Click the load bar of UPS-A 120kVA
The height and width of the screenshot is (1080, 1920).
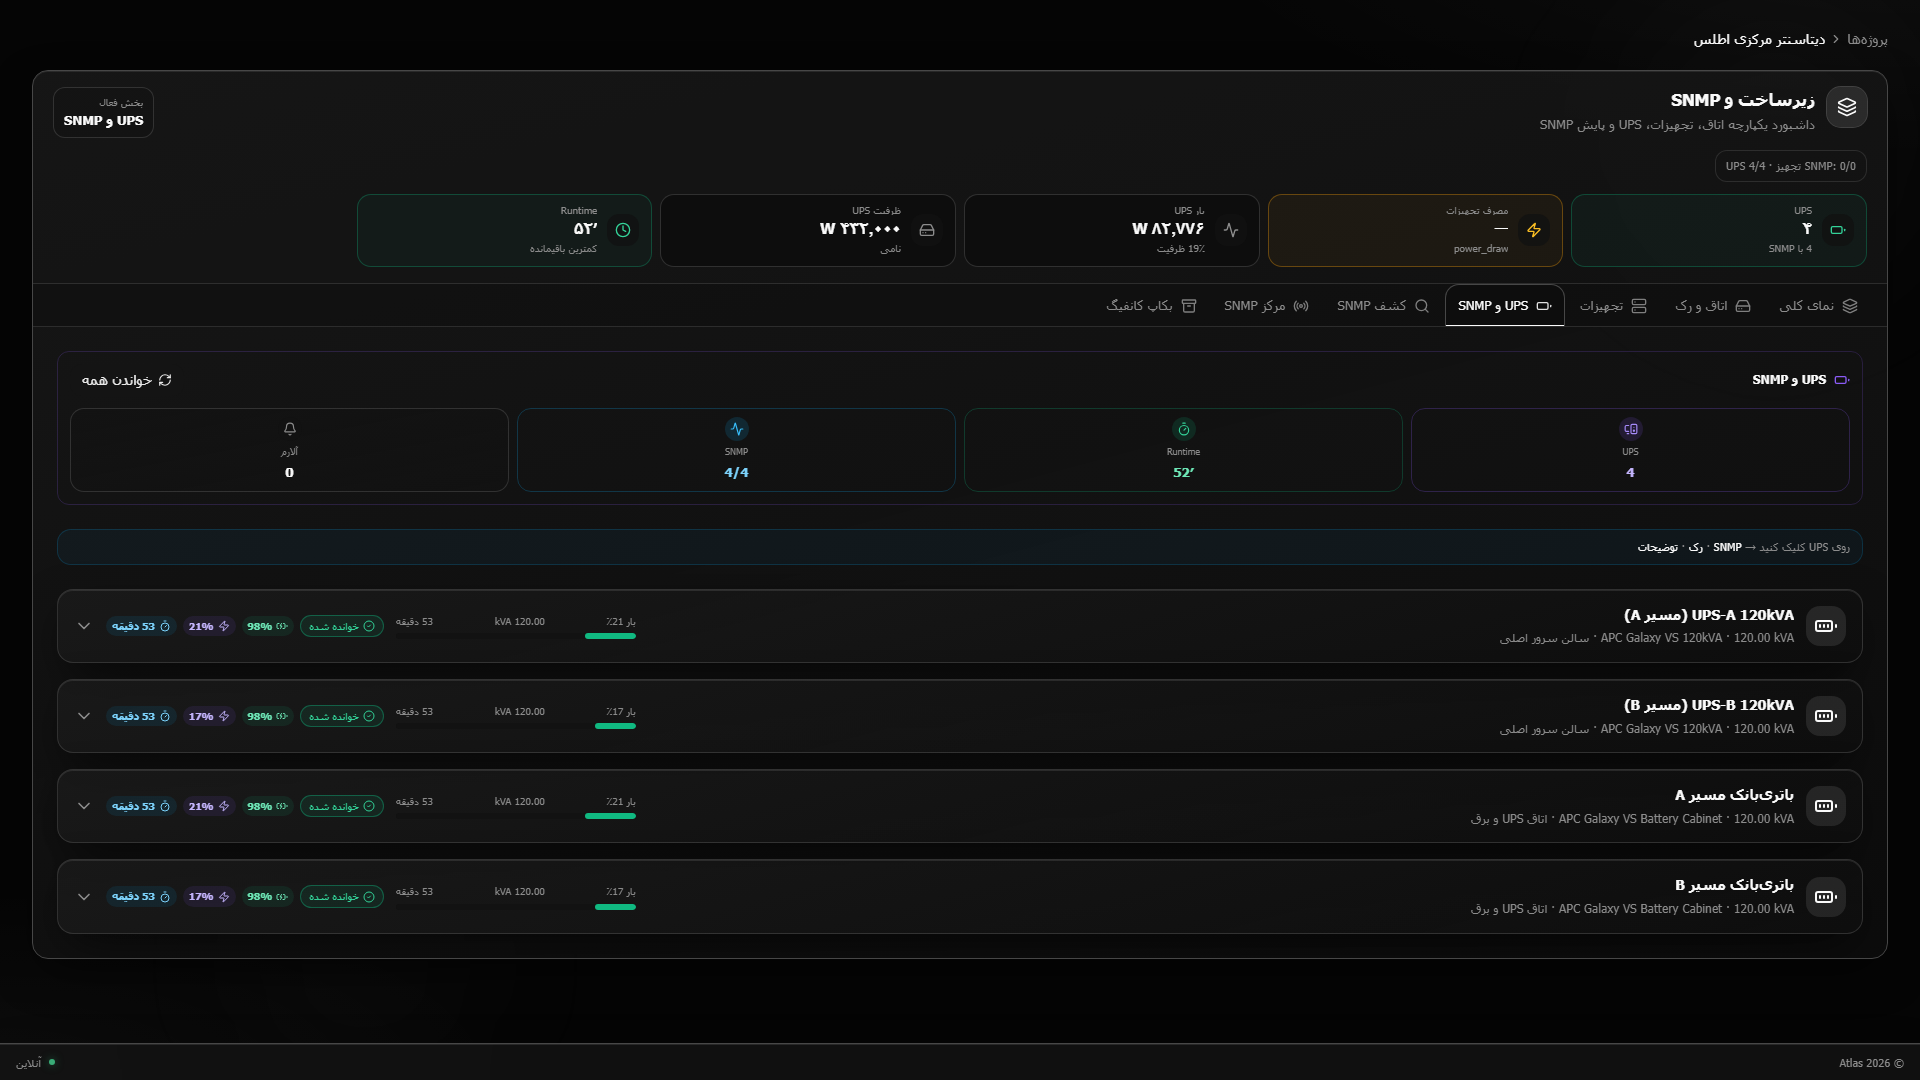point(515,636)
